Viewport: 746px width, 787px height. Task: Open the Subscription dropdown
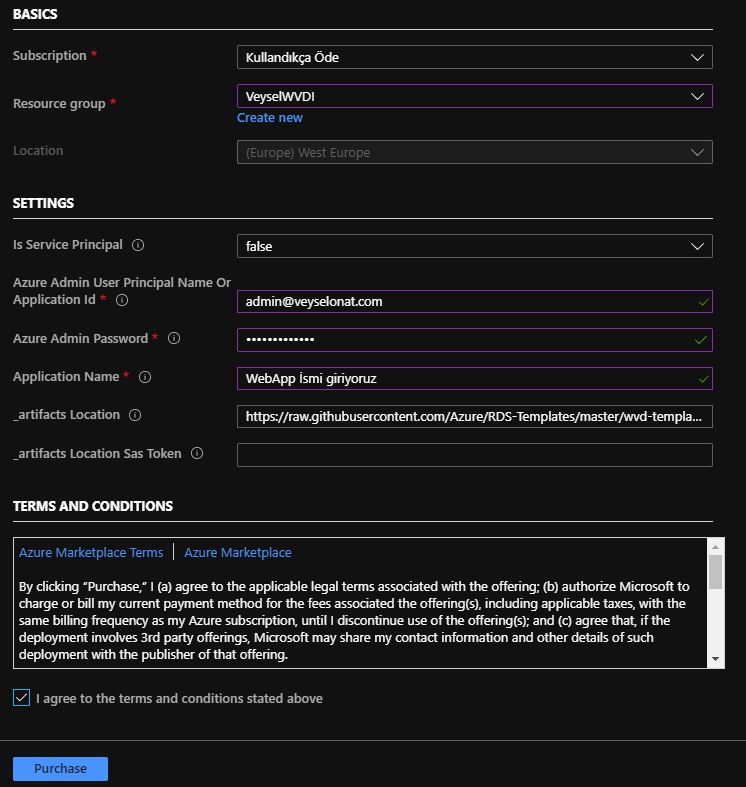tap(474, 57)
